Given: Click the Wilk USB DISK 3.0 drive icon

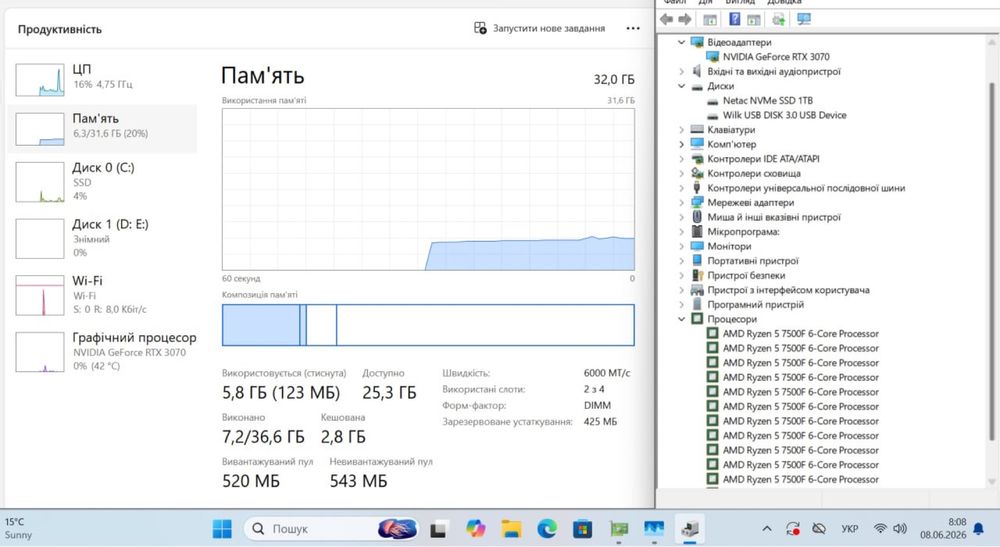Looking at the screenshot, I should point(712,115).
